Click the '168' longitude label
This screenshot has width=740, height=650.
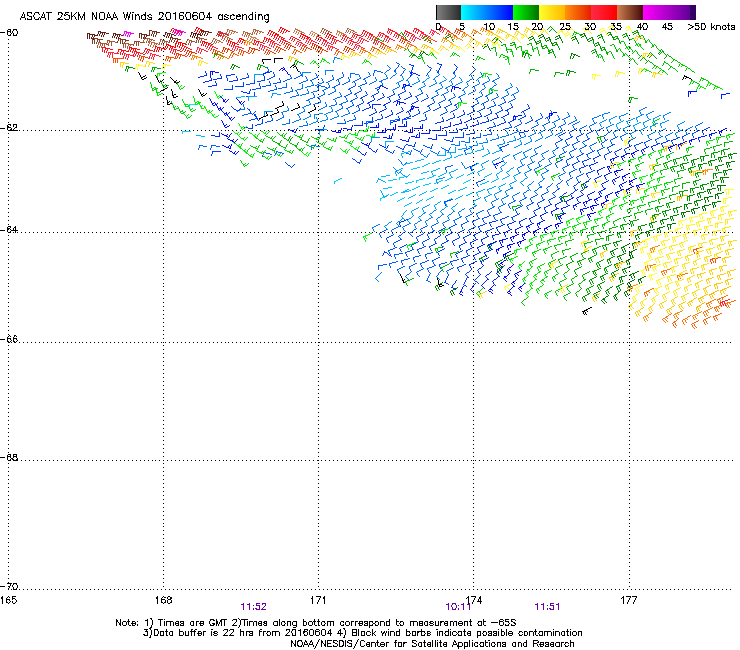(163, 600)
